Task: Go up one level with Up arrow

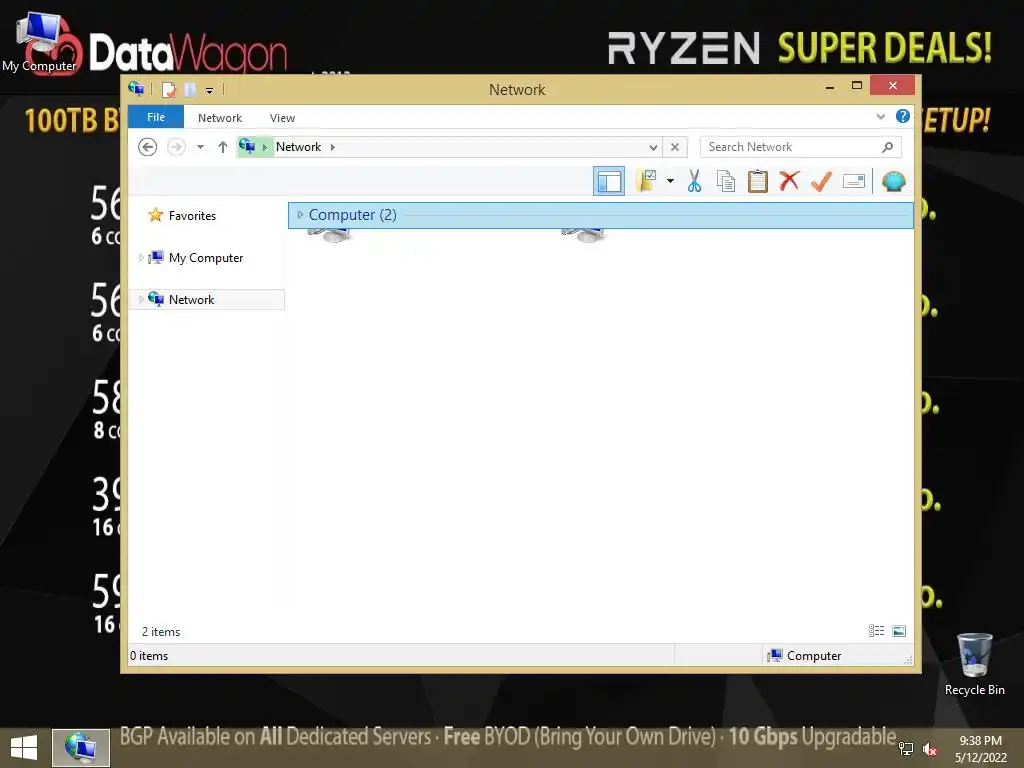Action: pyautogui.click(x=223, y=147)
